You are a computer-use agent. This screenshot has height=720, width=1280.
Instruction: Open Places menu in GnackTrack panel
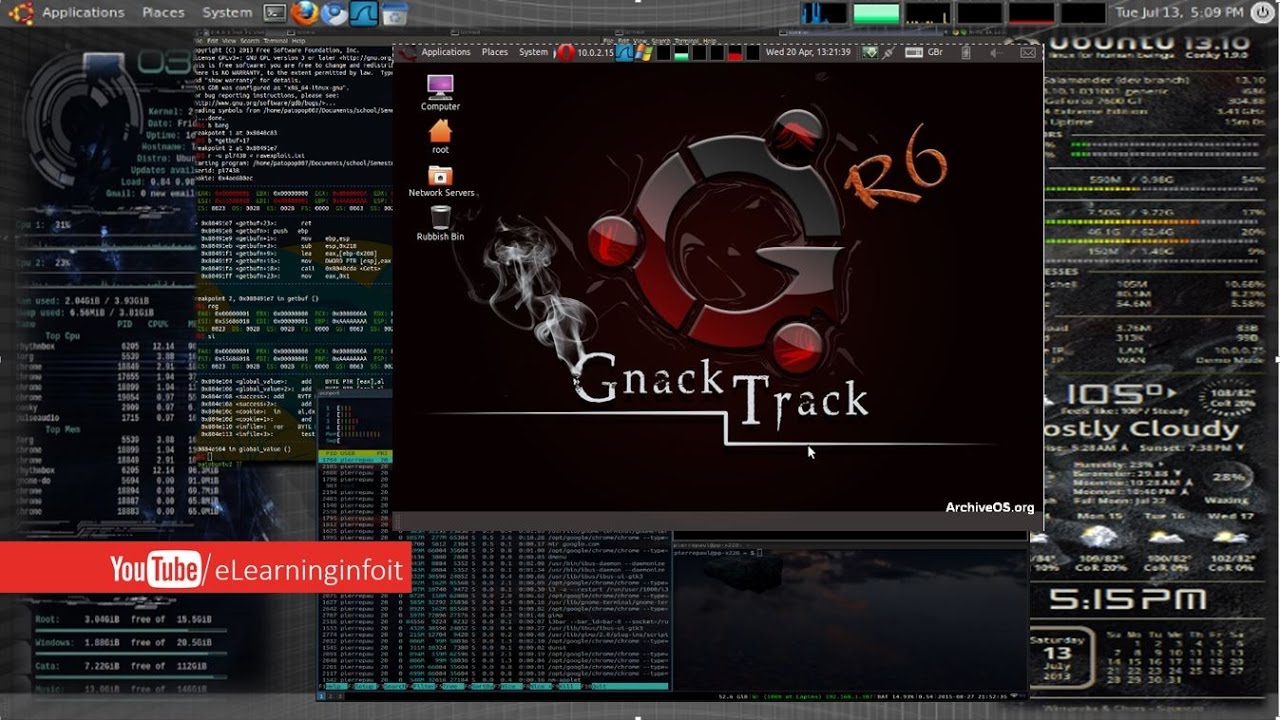click(x=495, y=52)
